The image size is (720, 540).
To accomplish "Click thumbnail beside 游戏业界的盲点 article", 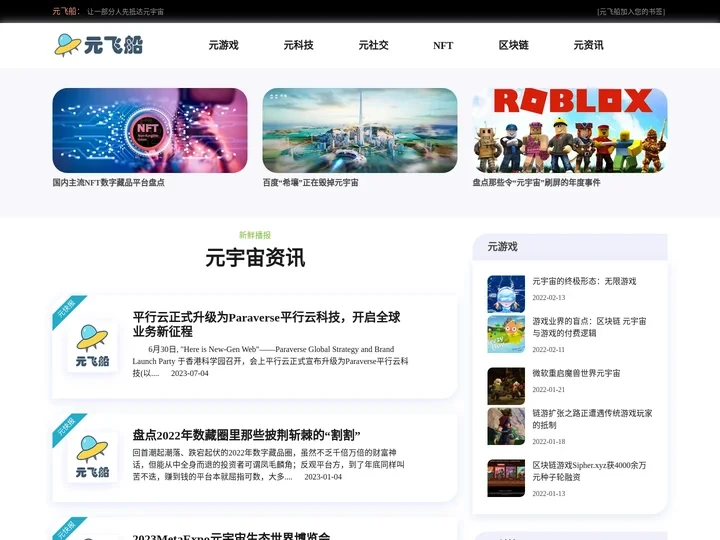I will point(506,334).
